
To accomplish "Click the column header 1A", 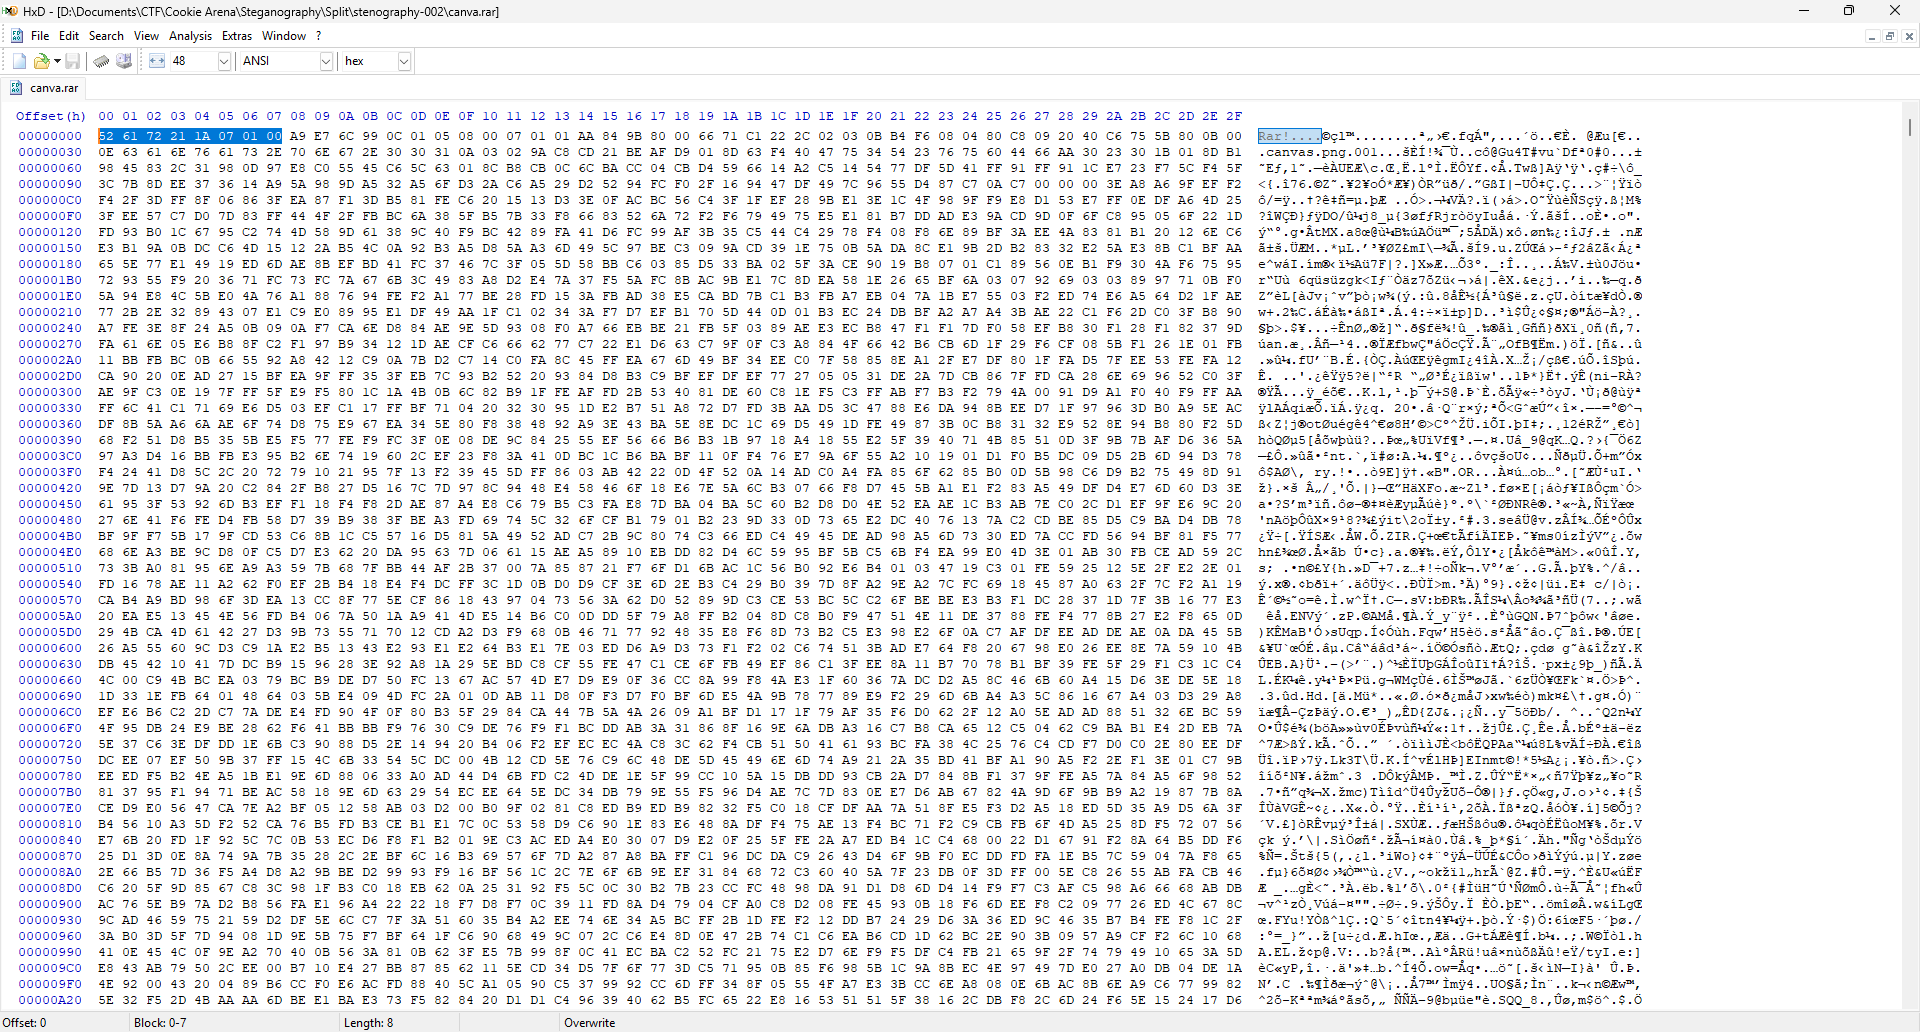I will (730, 116).
